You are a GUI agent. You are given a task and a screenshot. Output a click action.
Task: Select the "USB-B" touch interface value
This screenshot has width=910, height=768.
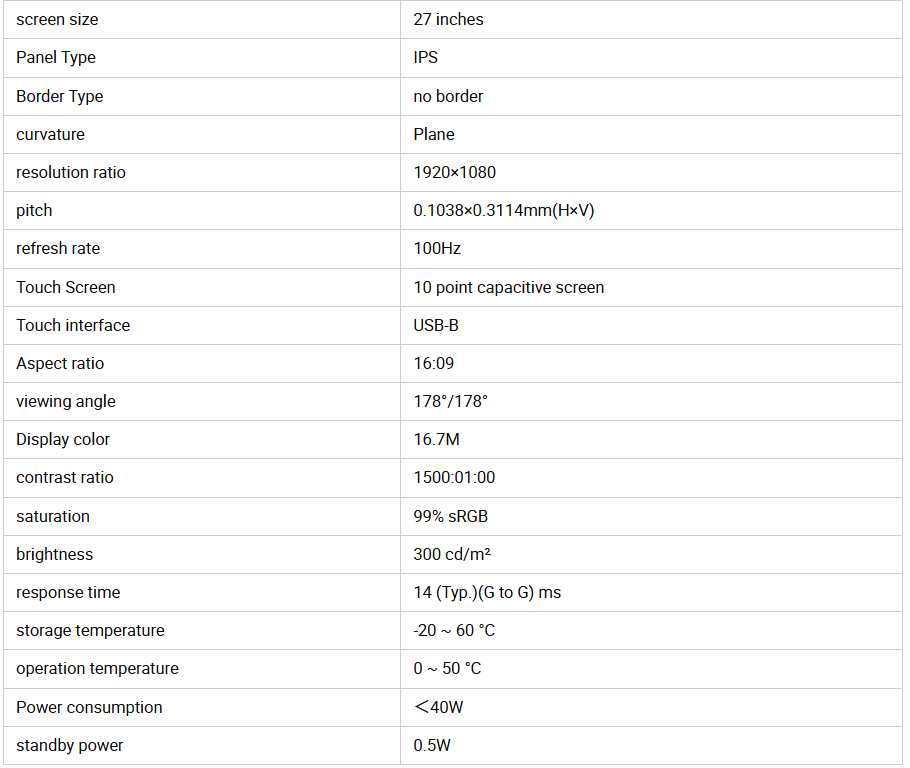coord(436,325)
